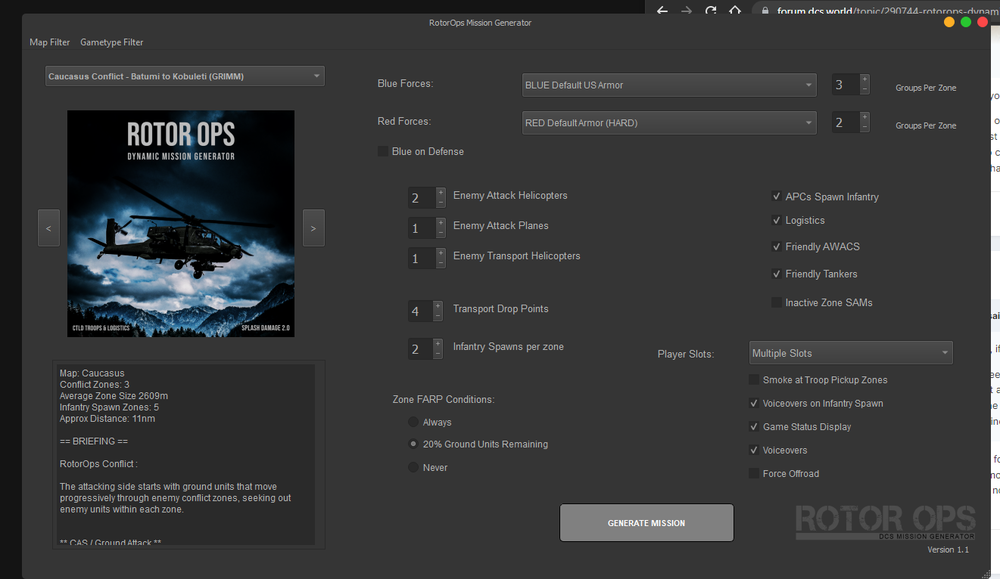The image size is (1000, 579).
Task: Enable the Force Offroad checkbox
Action: click(x=754, y=473)
